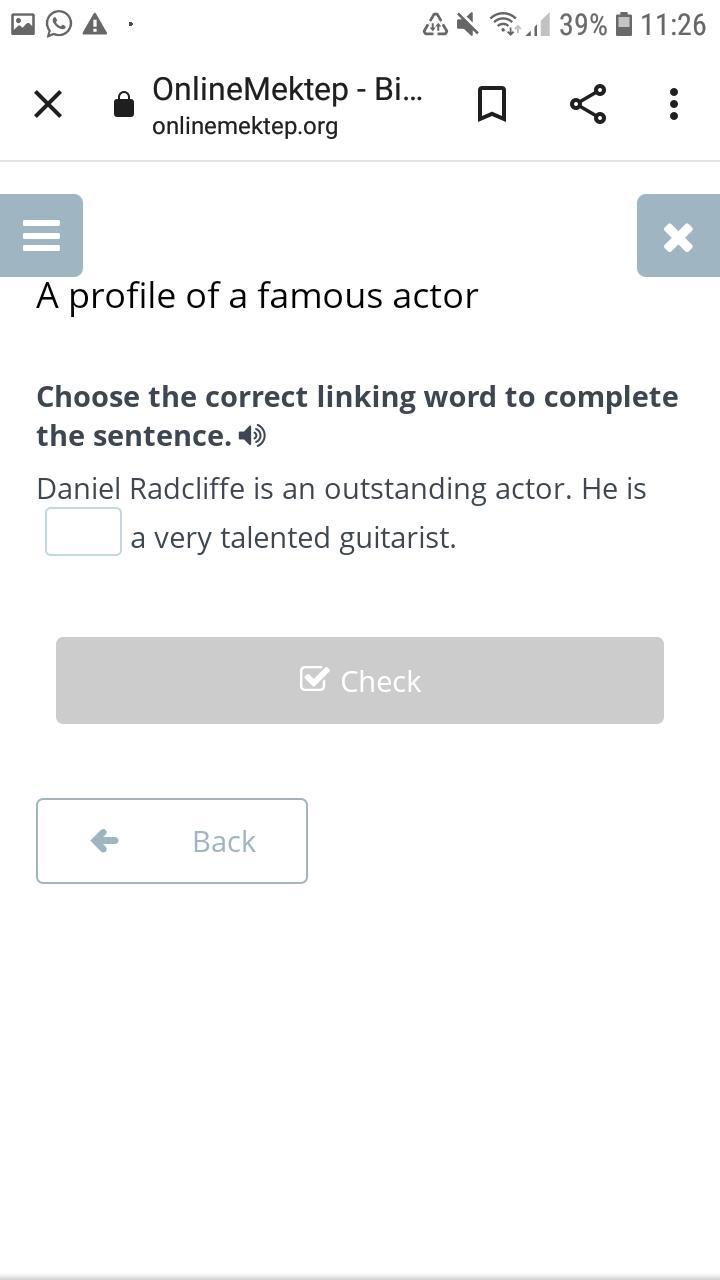Tap the WhatsApp notification icon in the status bar
Viewport: 720px width, 1280px height.
59,24
